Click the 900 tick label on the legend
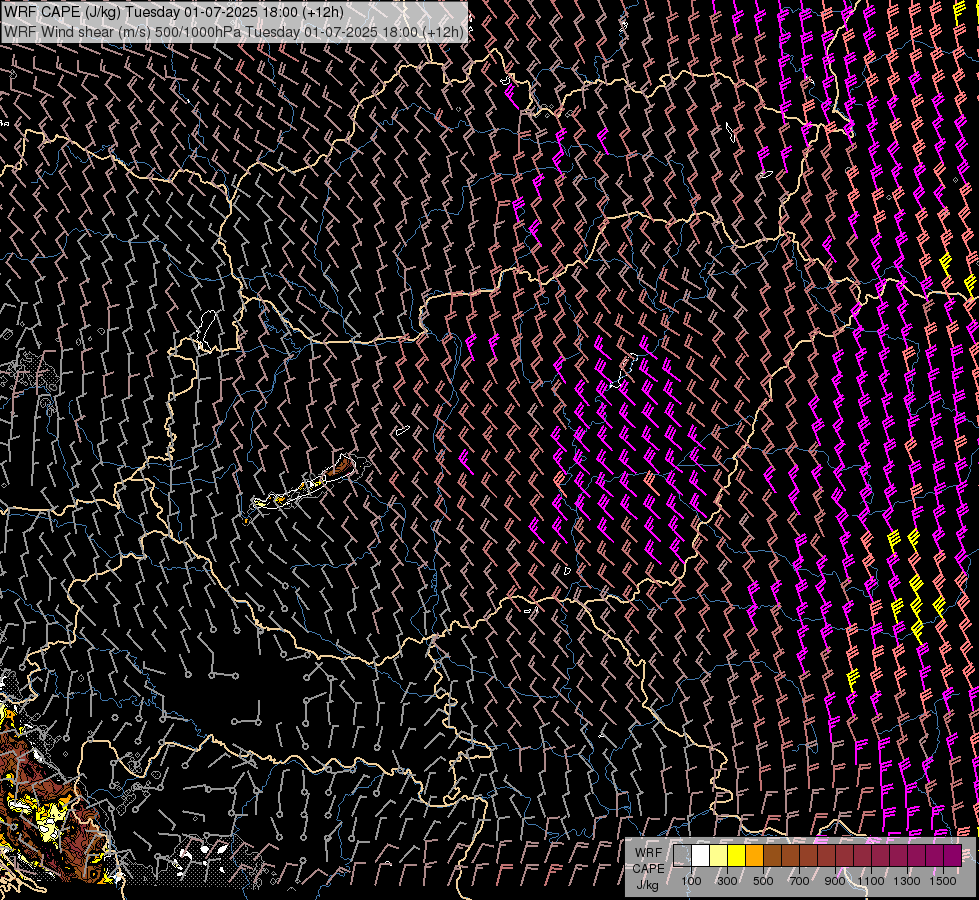Image resolution: width=979 pixels, height=900 pixels. pyautogui.click(x=835, y=881)
